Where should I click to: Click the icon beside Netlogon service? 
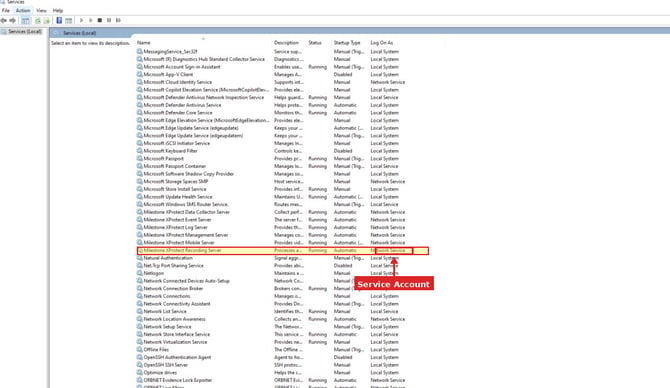pyautogui.click(x=139, y=273)
